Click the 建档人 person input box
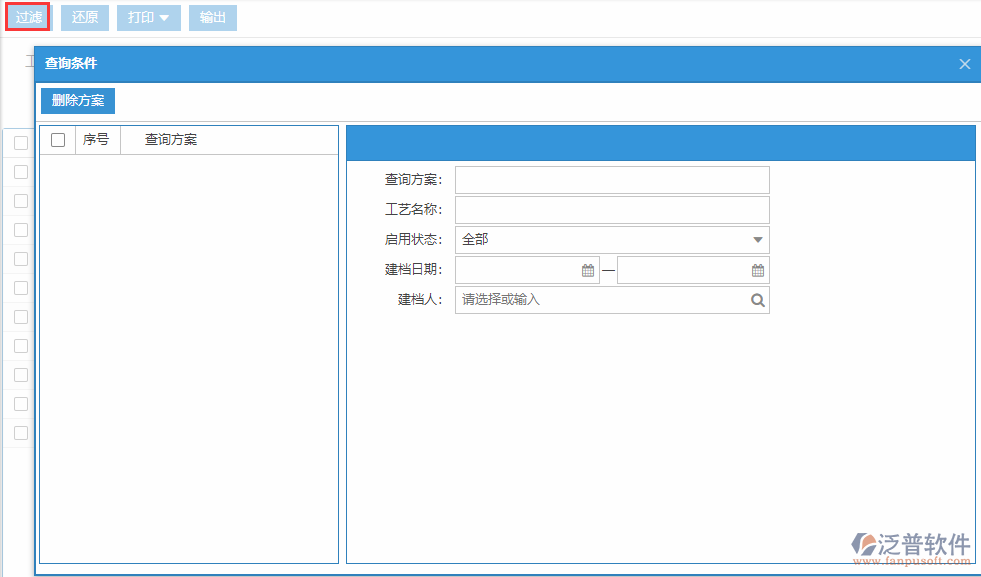This screenshot has height=577, width=981. [600, 300]
